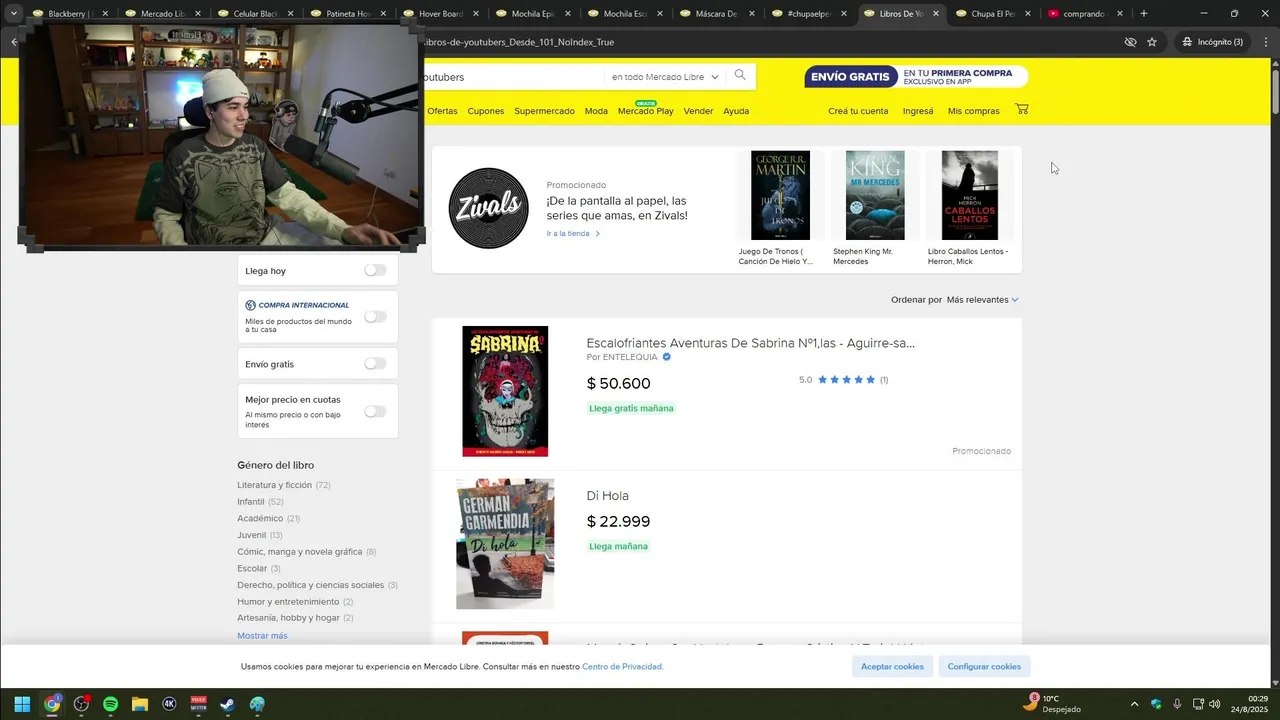Enable the Llega hoy toggle

tap(375, 270)
